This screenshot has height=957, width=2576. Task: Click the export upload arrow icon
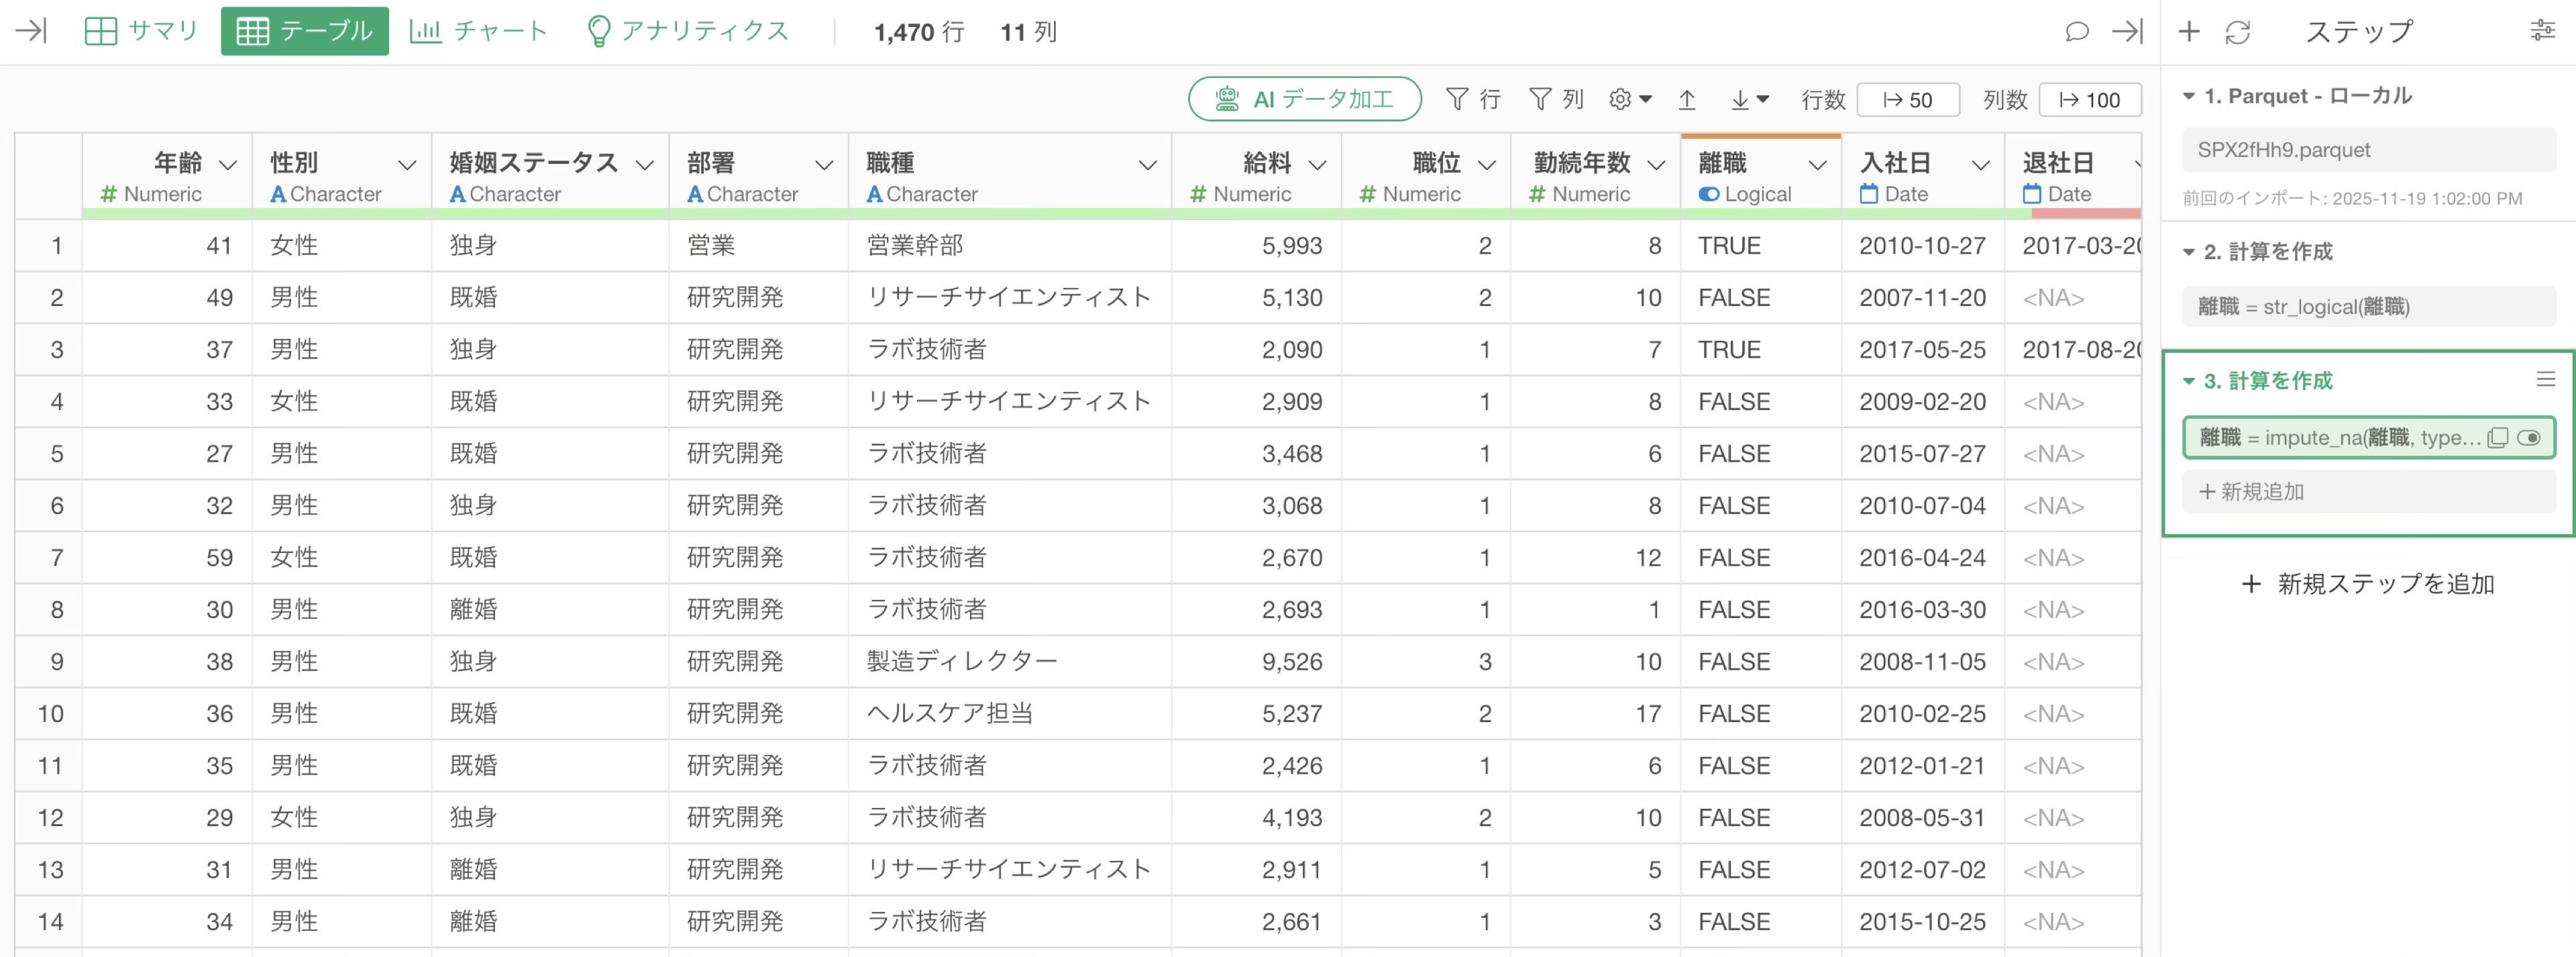(1686, 99)
